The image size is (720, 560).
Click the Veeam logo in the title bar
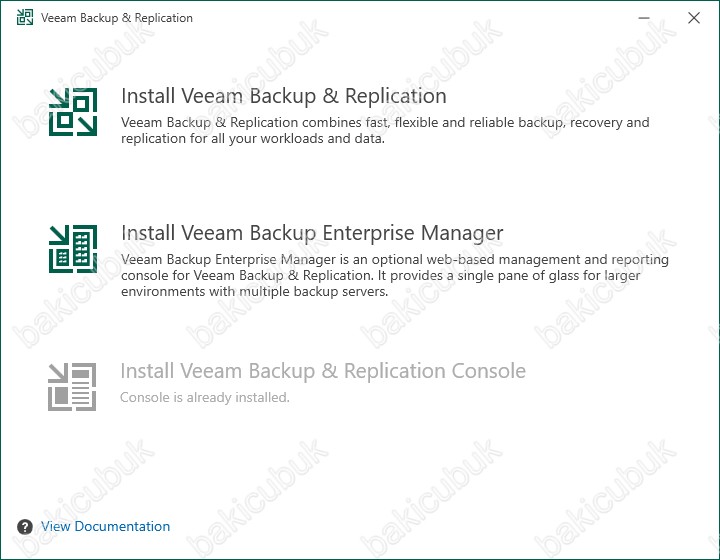pos(25,17)
